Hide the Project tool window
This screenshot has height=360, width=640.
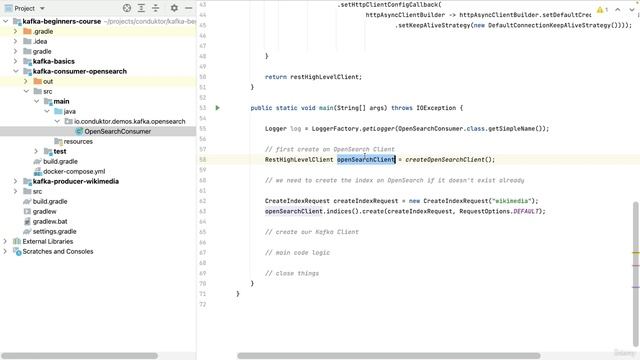point(189,8)
